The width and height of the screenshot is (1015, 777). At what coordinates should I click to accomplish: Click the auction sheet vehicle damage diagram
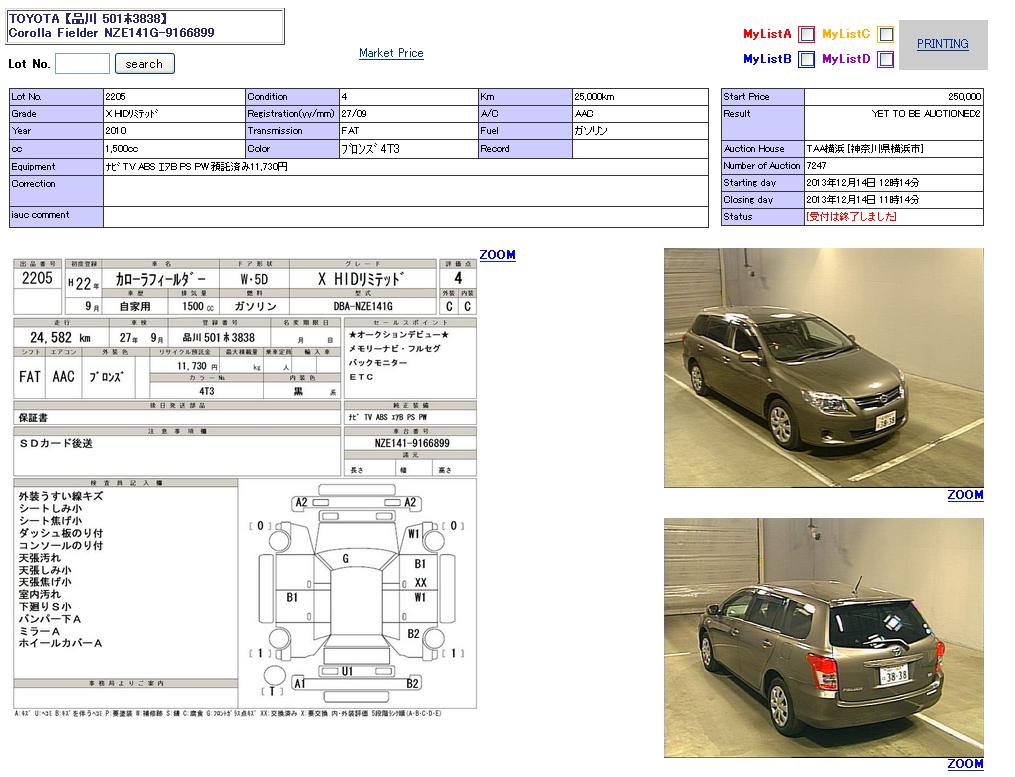355,594
